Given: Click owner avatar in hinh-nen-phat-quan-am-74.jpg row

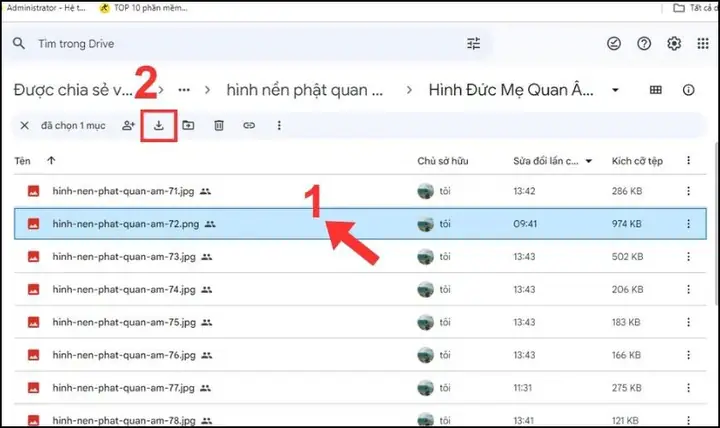Looking at the screenshot, I should coord(426,289).
